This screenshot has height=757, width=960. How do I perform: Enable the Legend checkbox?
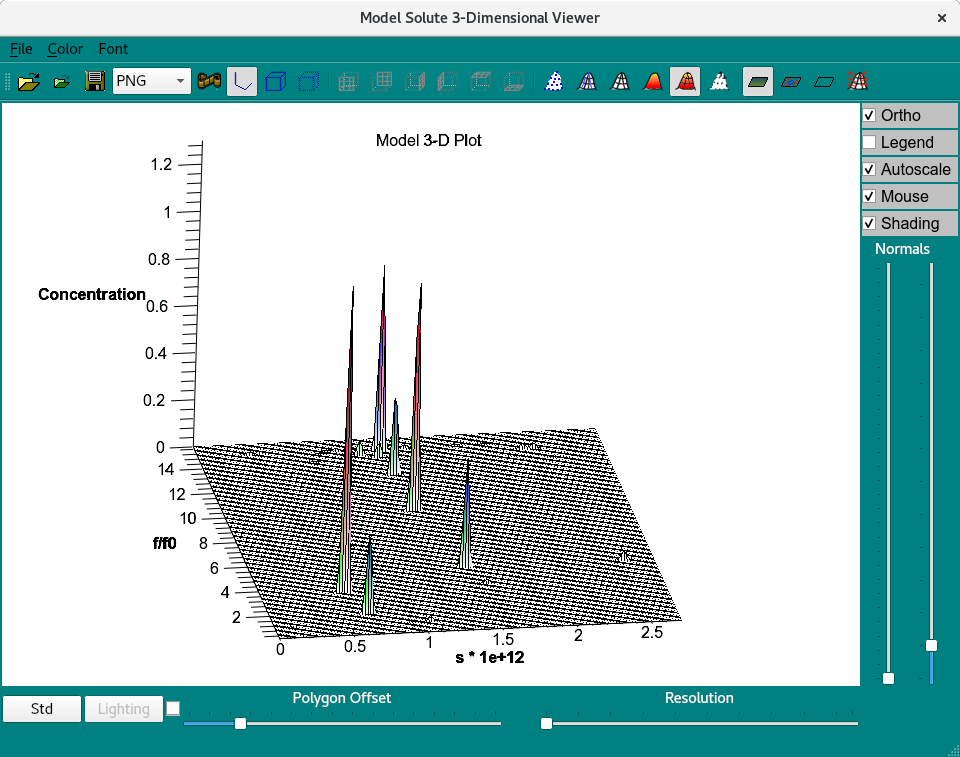tap(870, 142)
